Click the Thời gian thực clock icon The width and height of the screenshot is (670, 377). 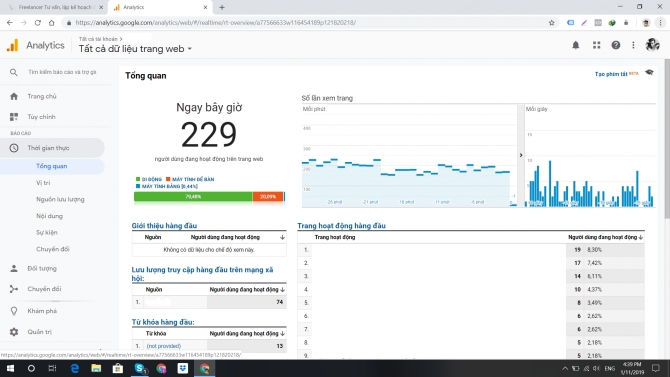[x=14, y=148]
